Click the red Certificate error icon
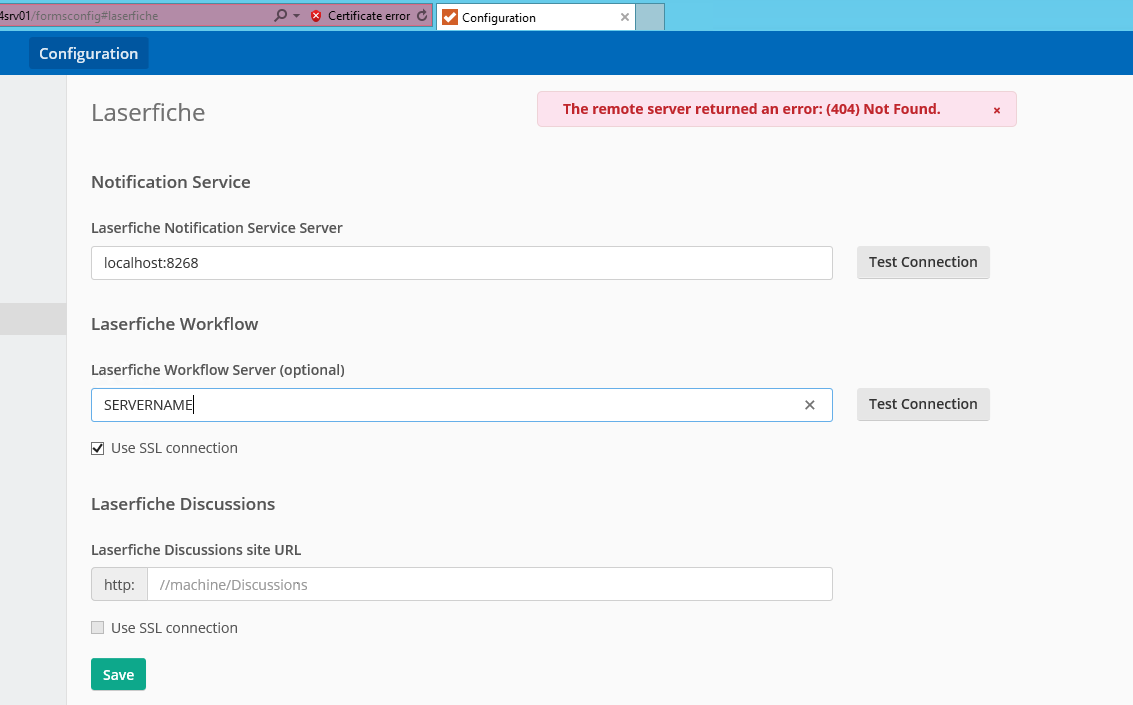This screenshot has height=705, width=1133. pos(316,16)
